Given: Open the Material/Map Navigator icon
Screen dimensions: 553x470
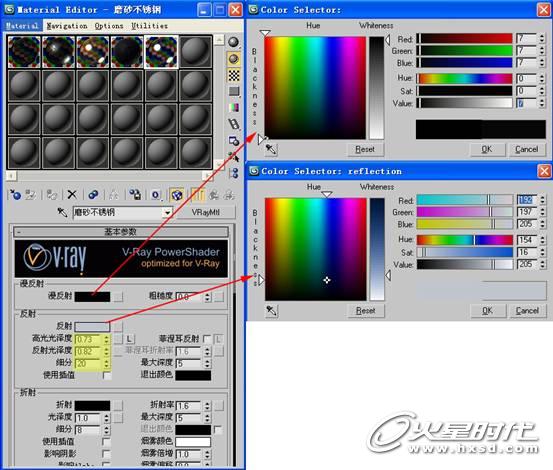Looking at the screenshot, I should coord(233,173).
